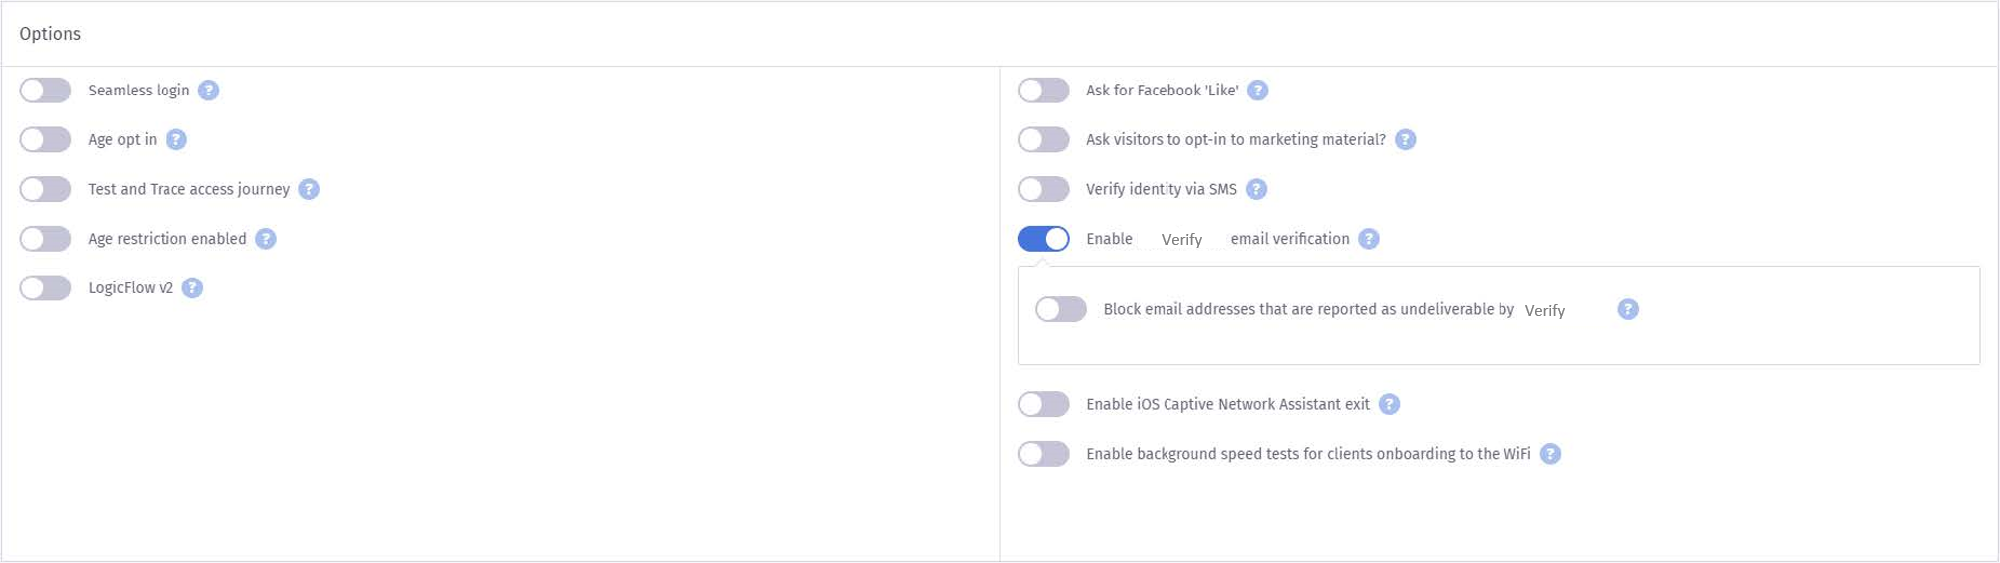Open help for email verification option
This screenshot has width=2000, height=563.
click(1368, 238)
